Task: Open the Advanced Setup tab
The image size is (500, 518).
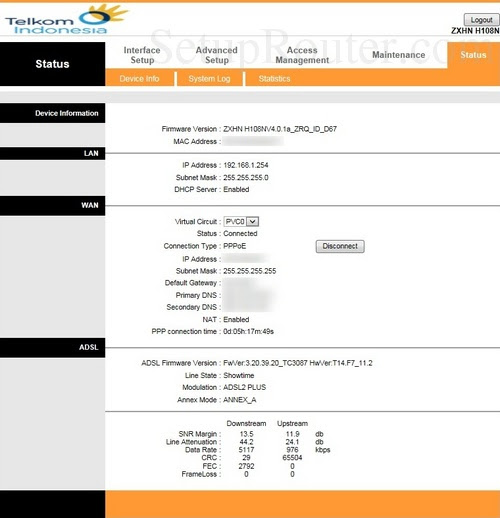Action: (217, 55)
